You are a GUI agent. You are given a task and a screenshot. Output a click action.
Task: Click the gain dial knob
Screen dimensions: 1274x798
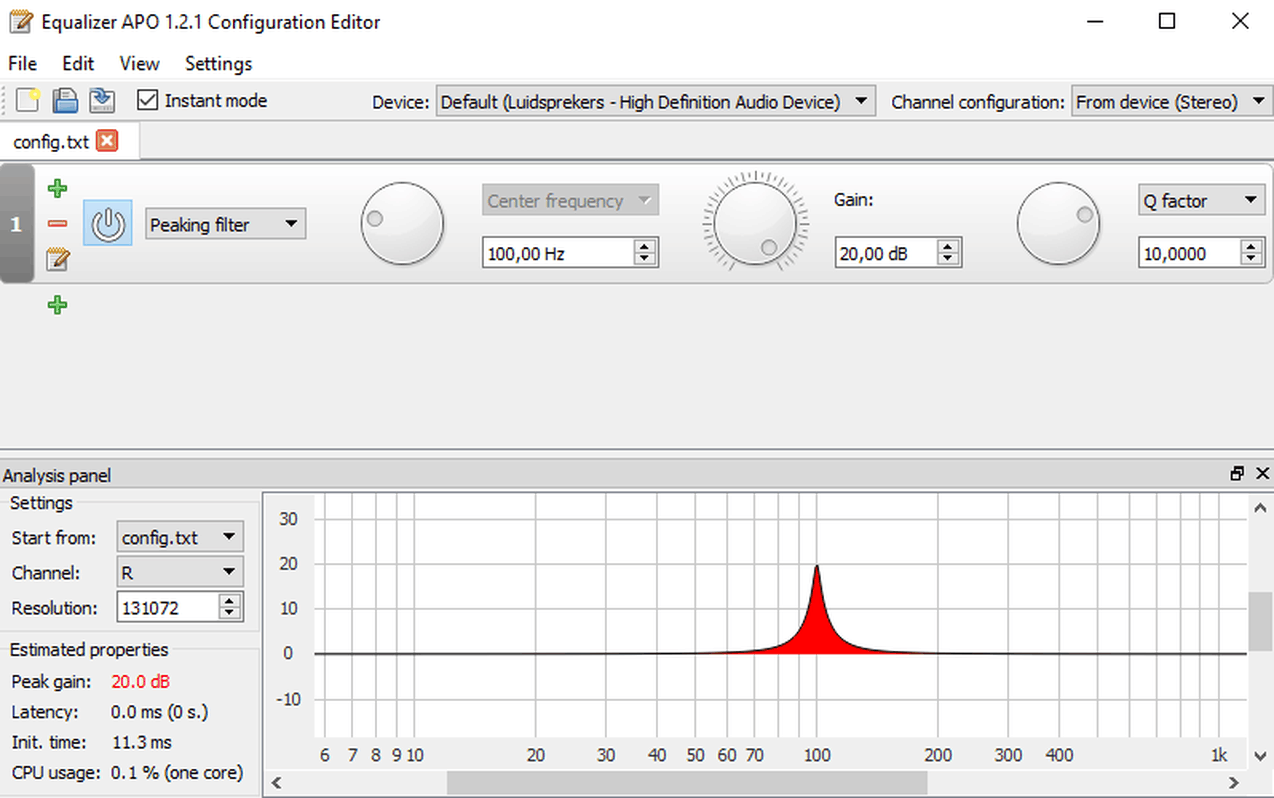(755, 223)
